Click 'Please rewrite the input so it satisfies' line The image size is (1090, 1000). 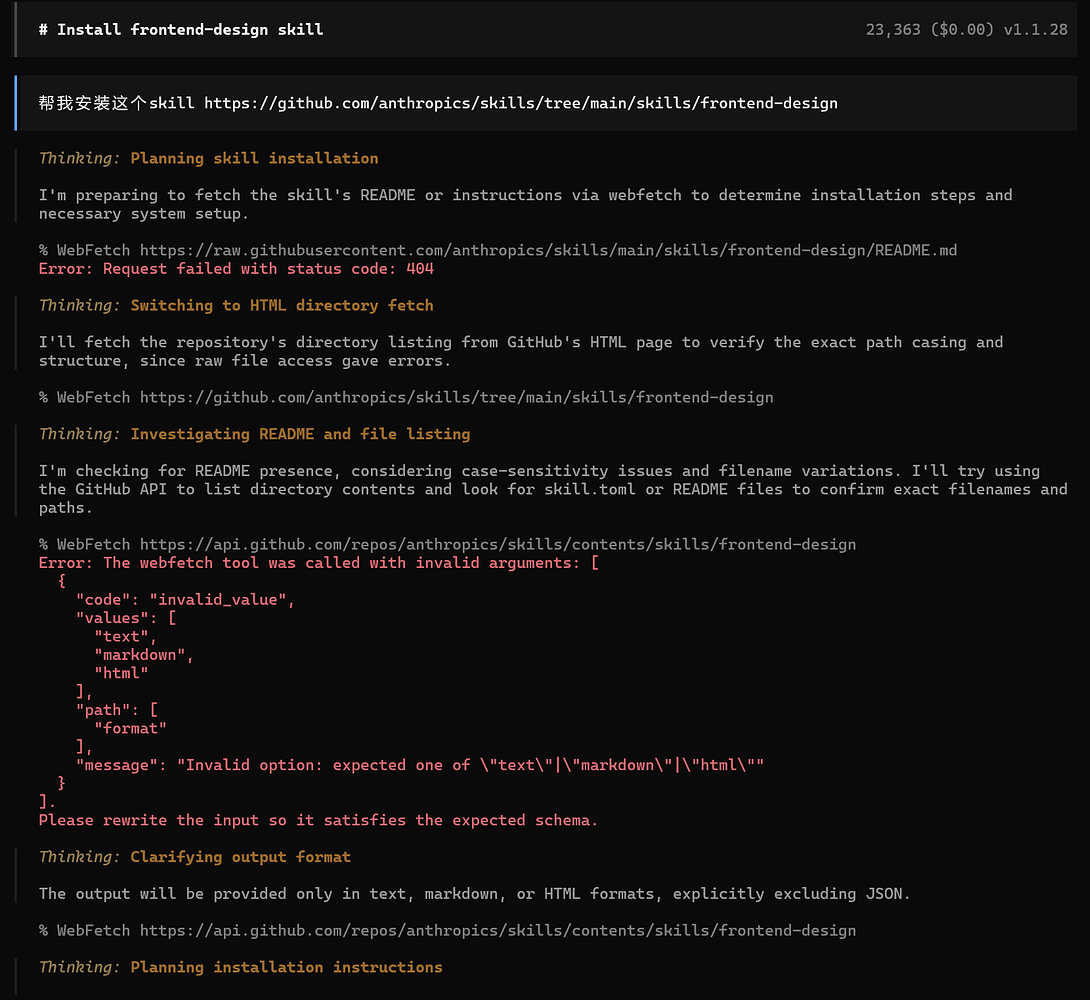pyautogui.click(x=318, y=820)
